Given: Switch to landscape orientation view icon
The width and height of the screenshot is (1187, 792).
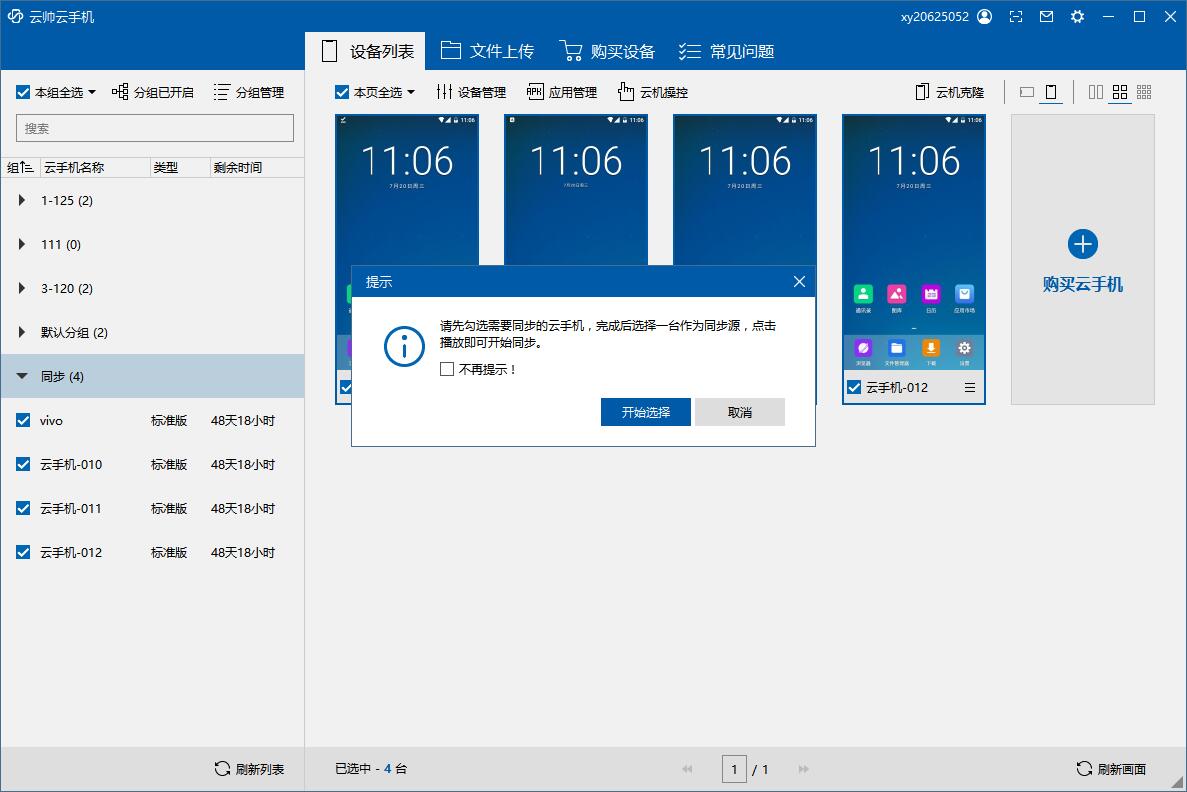Looking at the screenshot, I should point(1027,92).
